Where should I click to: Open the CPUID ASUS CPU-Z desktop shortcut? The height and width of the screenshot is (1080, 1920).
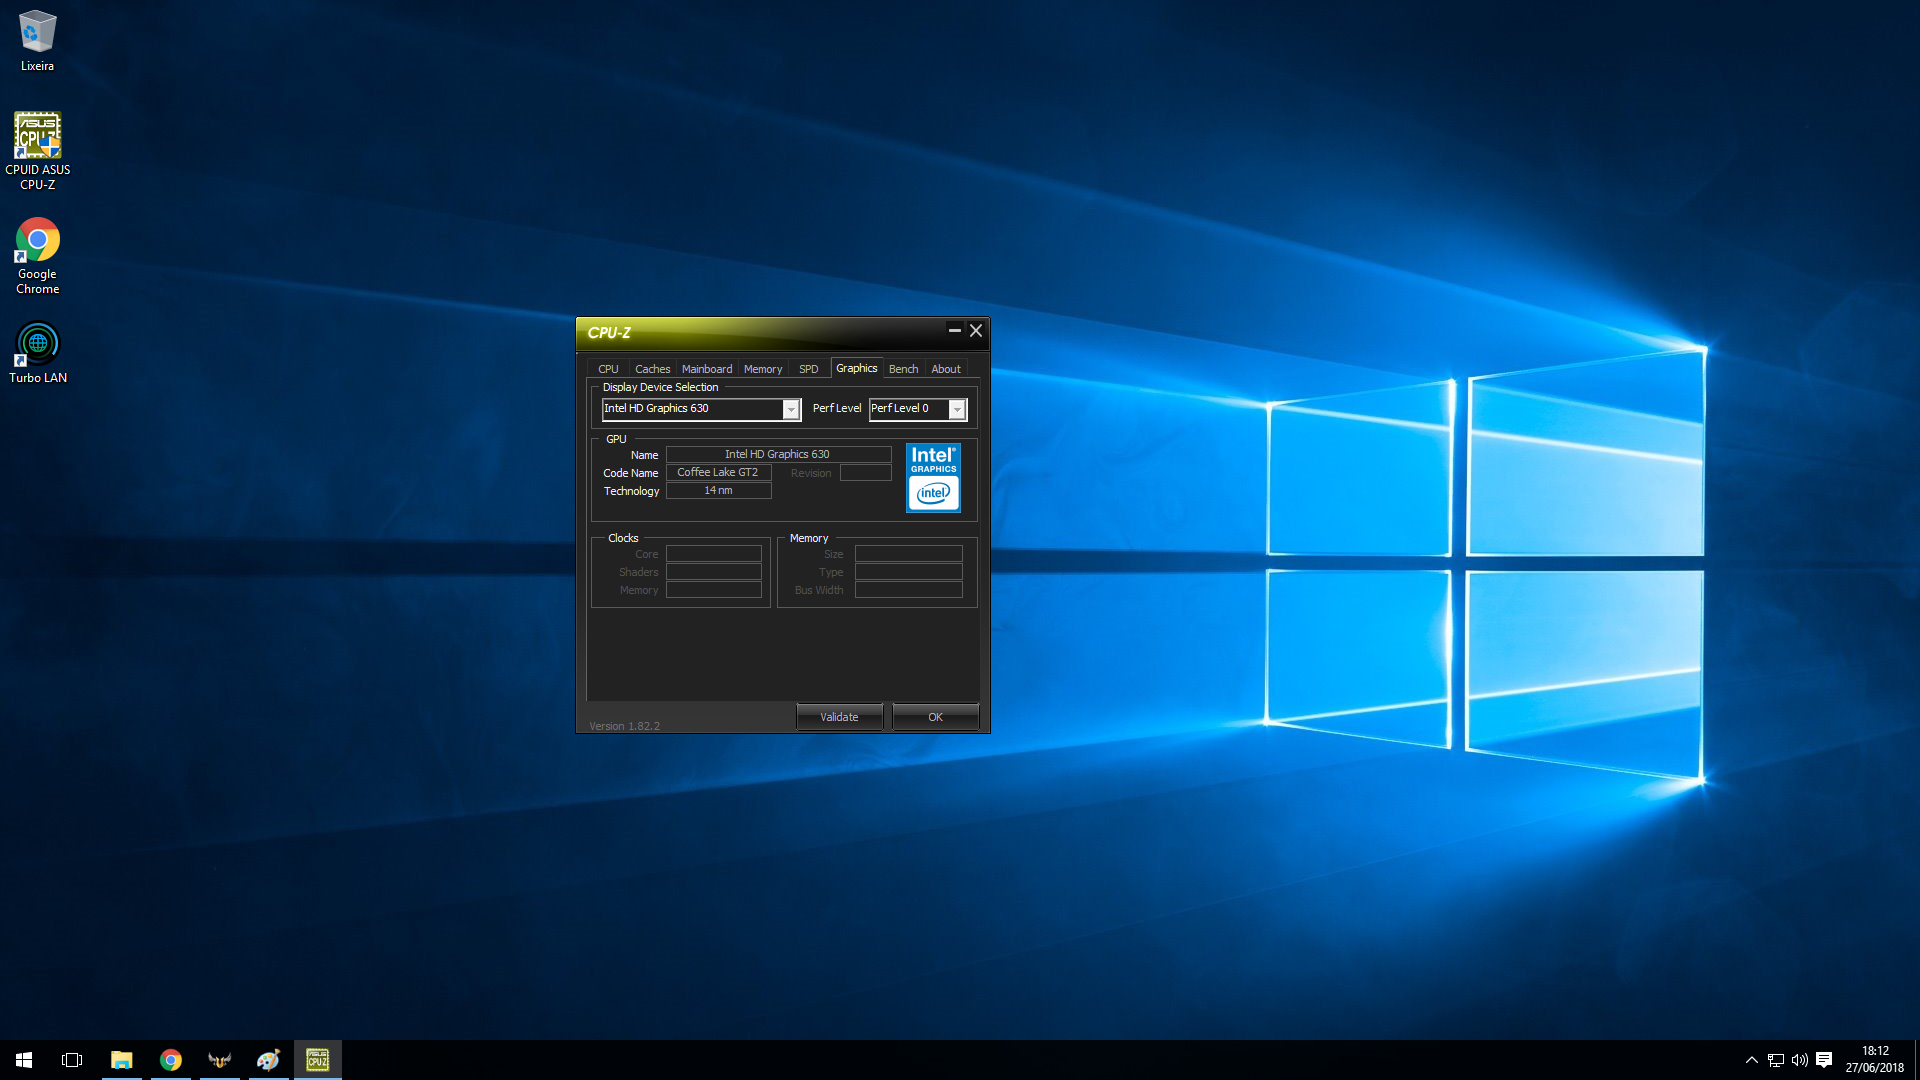tap(38, 150)
